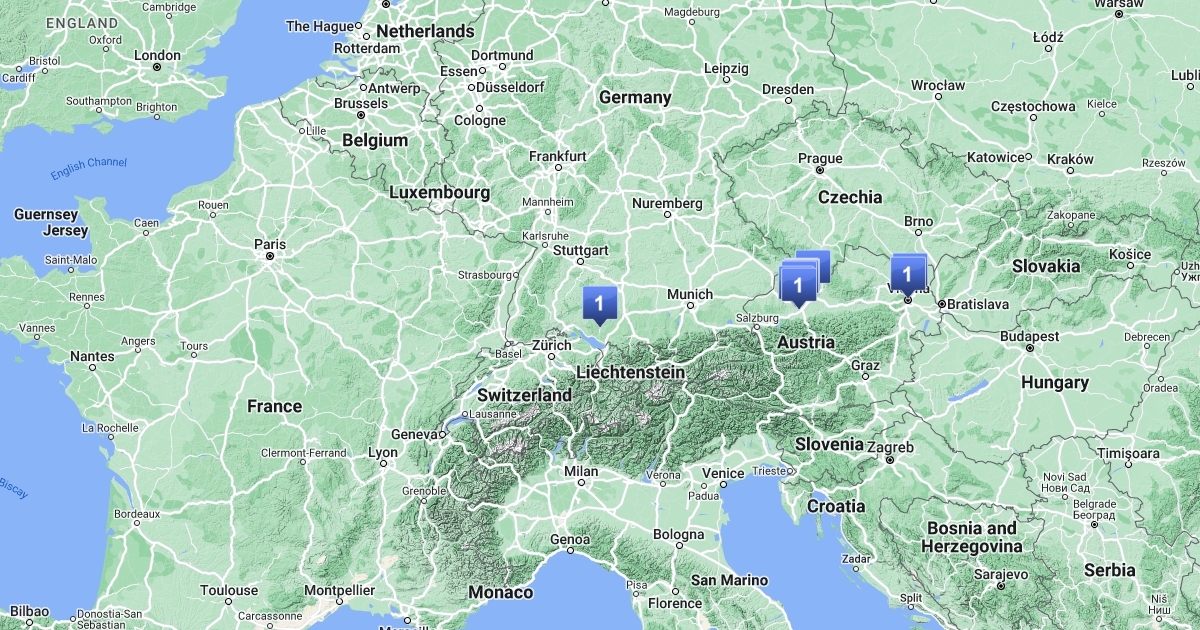Click the blue marker over Vienna
Viewport: 1200px width, 630px height.
pyautogui.click(x=908, y=274)
